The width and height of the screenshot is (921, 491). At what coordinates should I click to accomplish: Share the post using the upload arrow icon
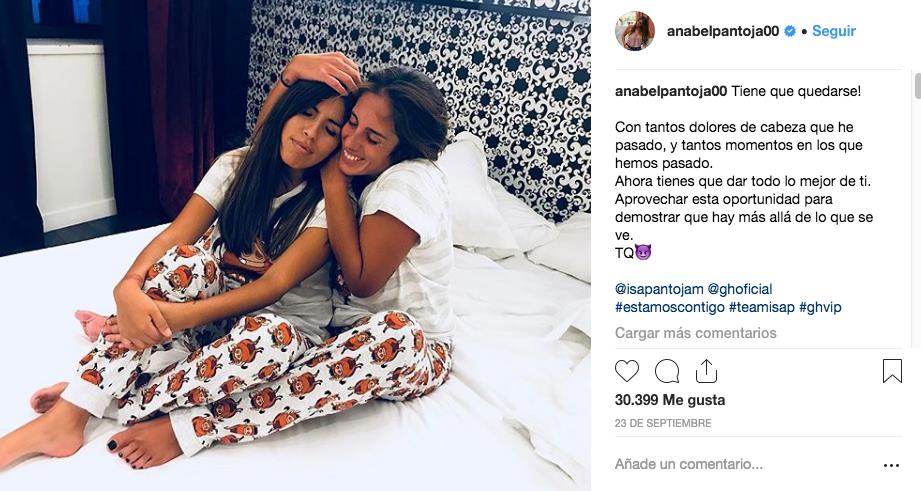click(706, 371)
